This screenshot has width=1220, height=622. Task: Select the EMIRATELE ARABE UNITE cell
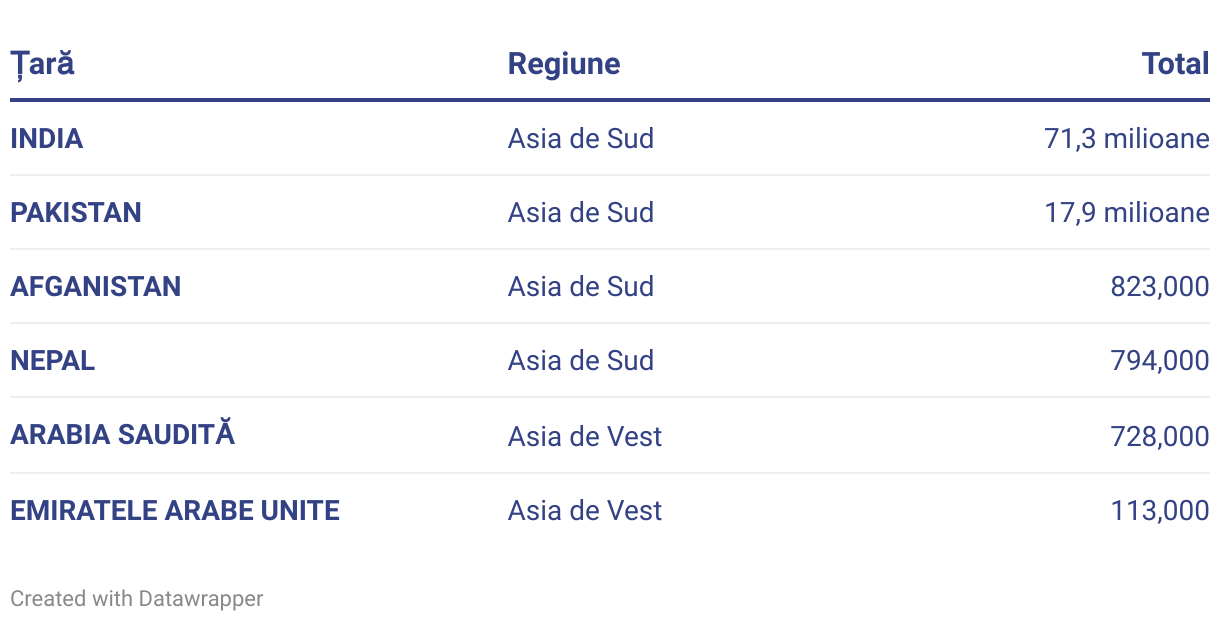[175, 510]
